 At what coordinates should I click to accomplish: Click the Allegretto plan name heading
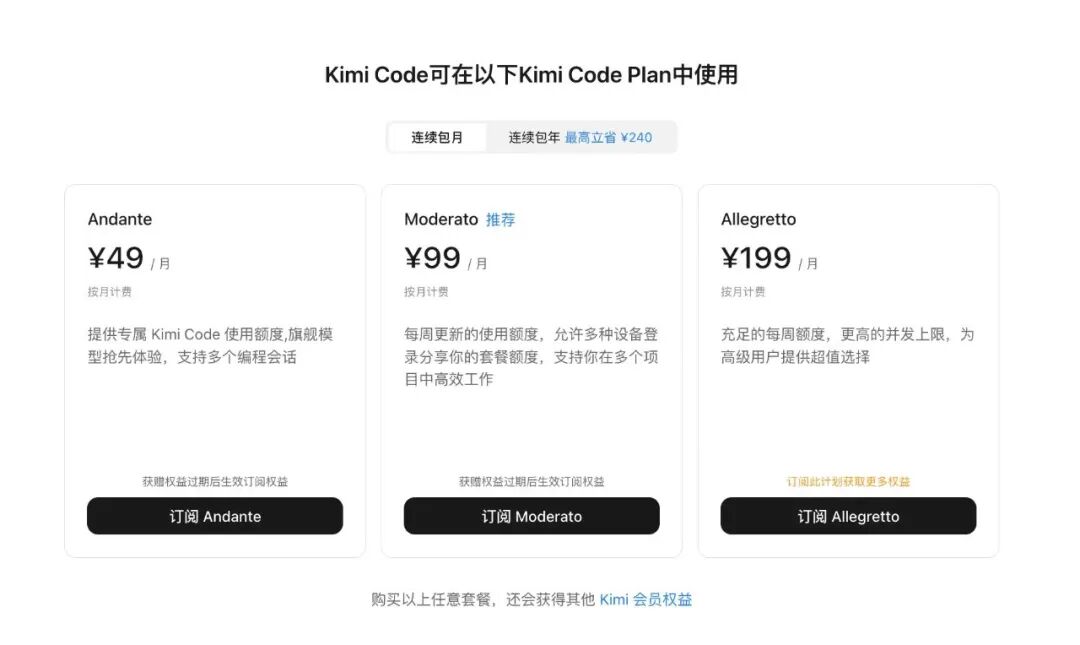pyautogui.click(x=758, y=219)
